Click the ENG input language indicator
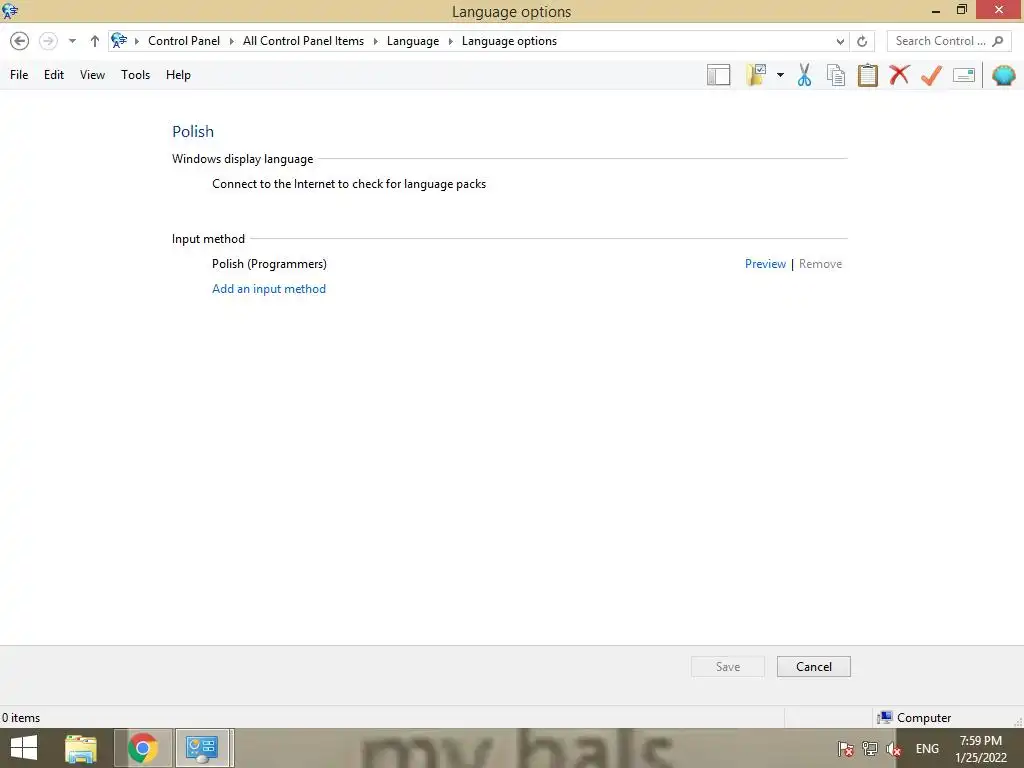 927,748
